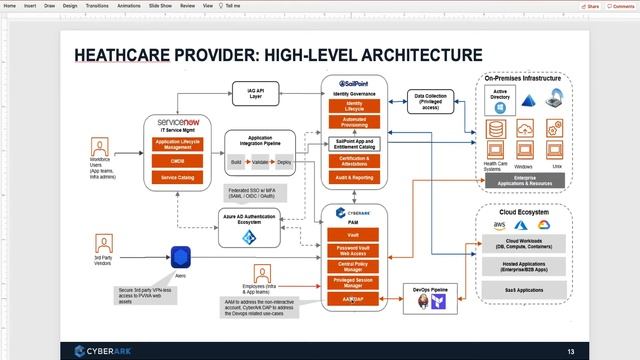This screenshot has width=640, height=360.
Task: Click the Audit & Reporting box
Action: coord(354,178)
